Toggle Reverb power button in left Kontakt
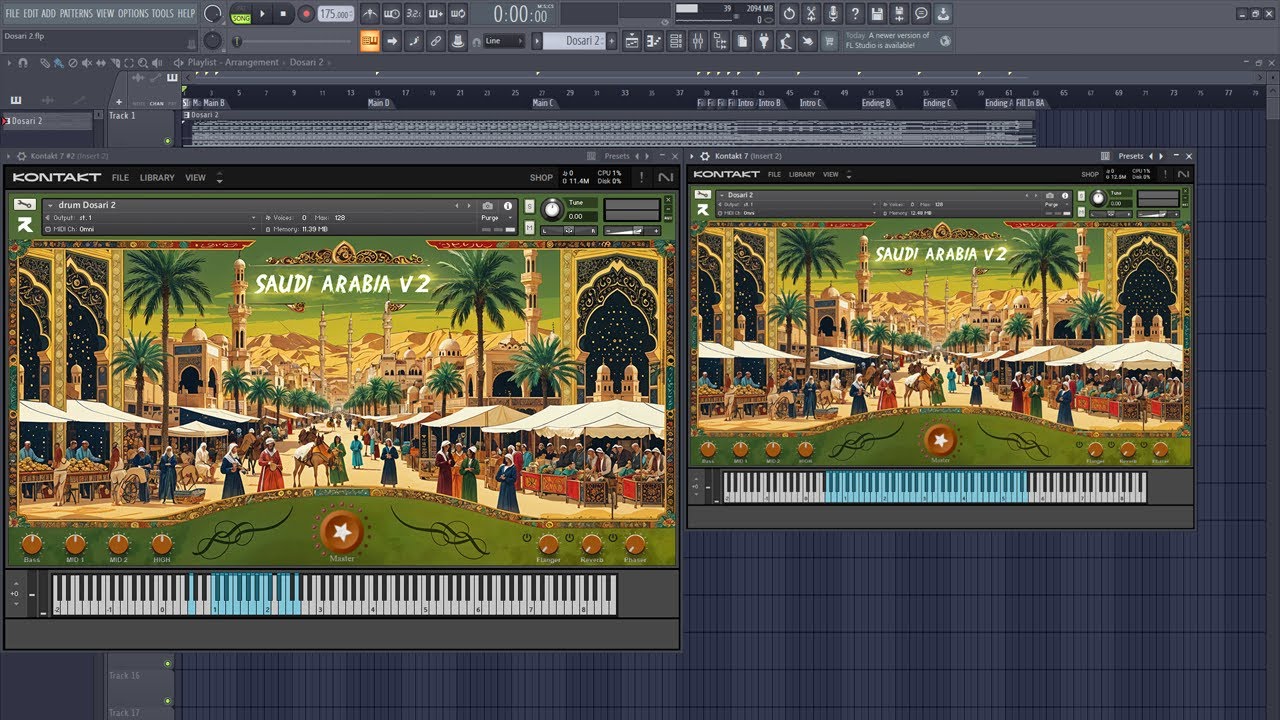This screenshot has width=1280, height=720. (570, 537)
